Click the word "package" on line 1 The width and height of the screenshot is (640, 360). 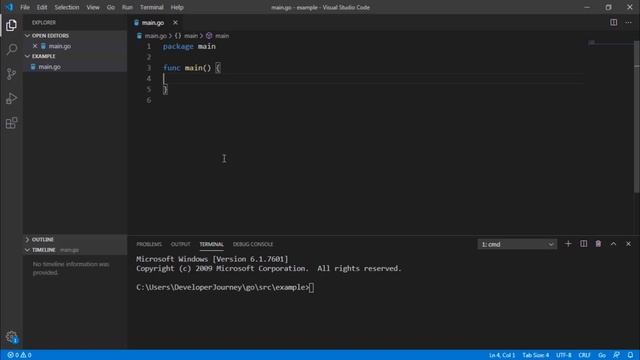[x=178, y=46]
